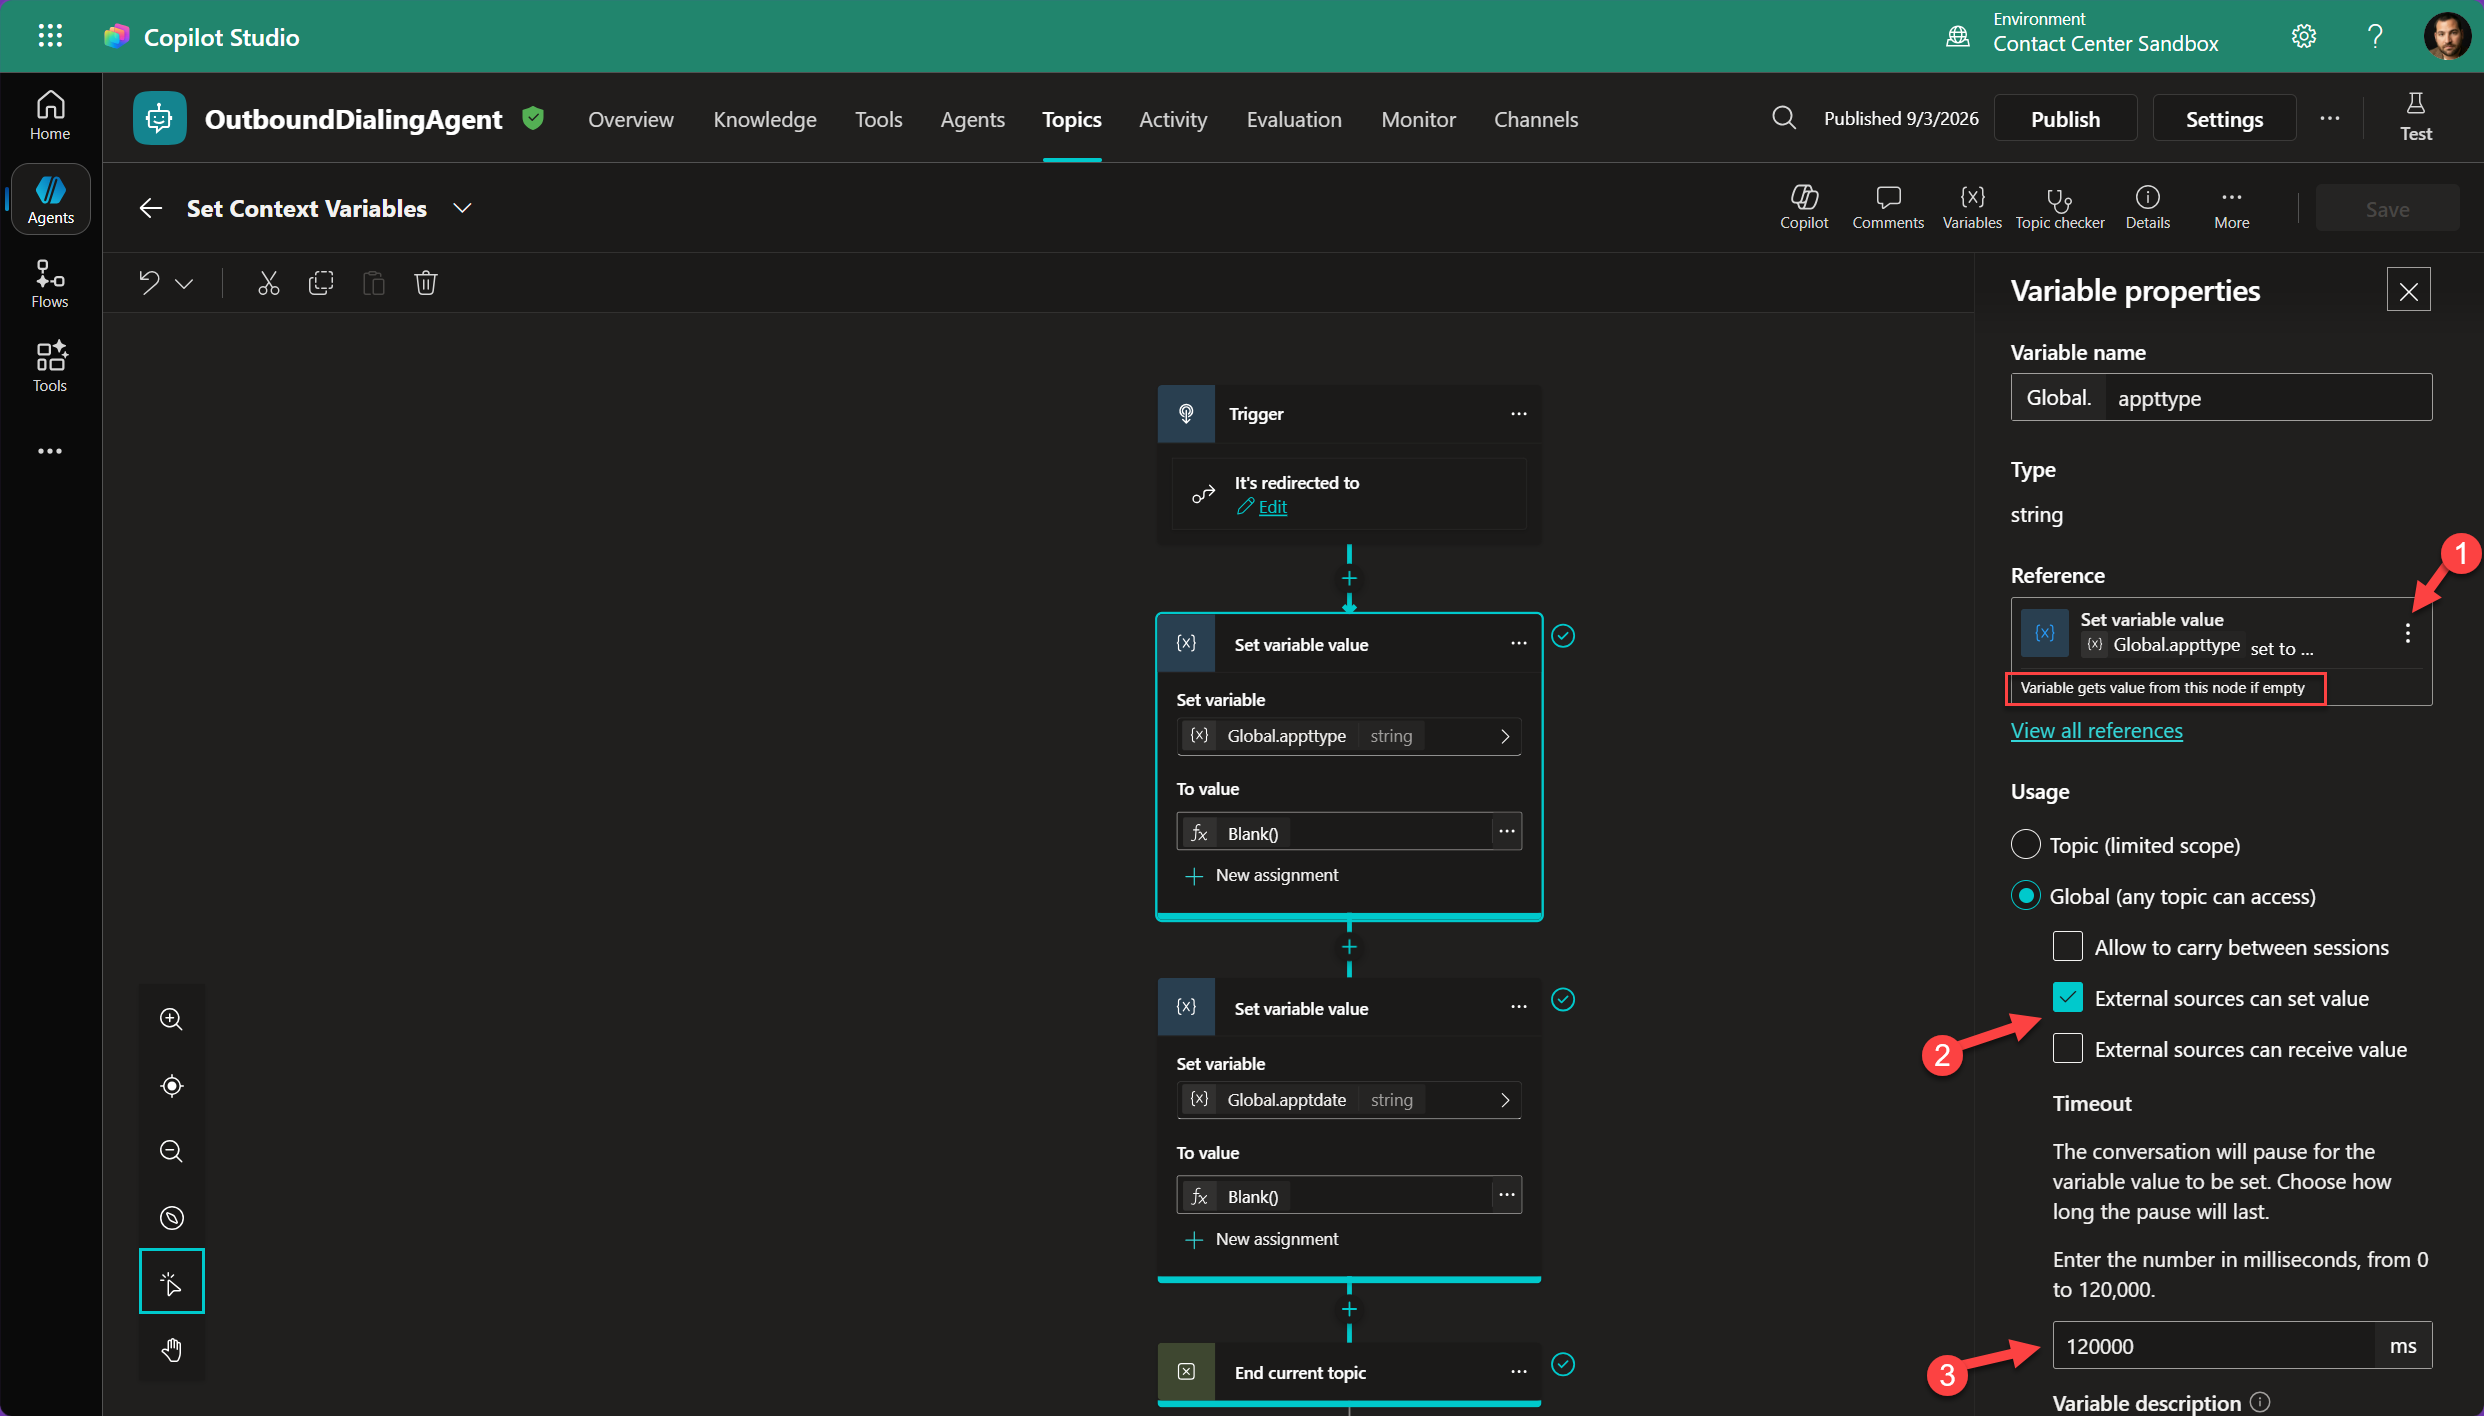
Task: Open the undo history dropdown arrow
Action: 184,284
